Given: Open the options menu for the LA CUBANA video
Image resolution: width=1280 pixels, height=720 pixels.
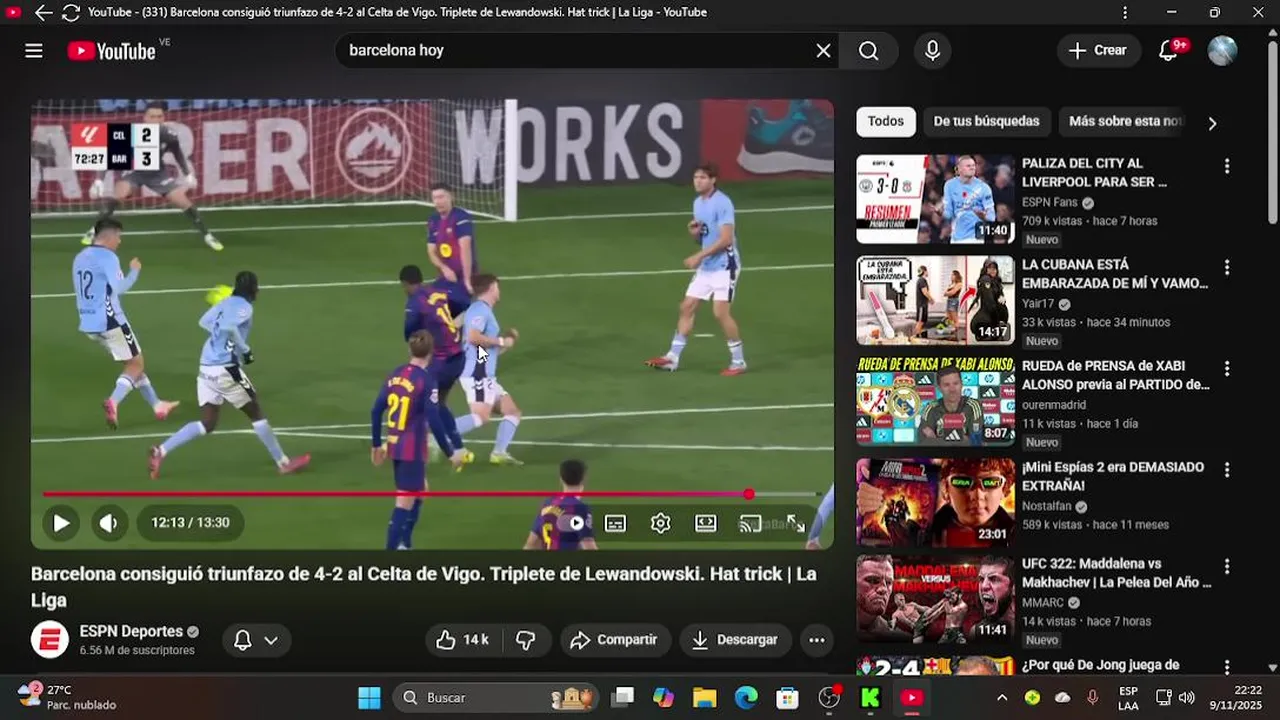Looking at the screenshot, I should pyautogui.click(x=1227, y=267).
